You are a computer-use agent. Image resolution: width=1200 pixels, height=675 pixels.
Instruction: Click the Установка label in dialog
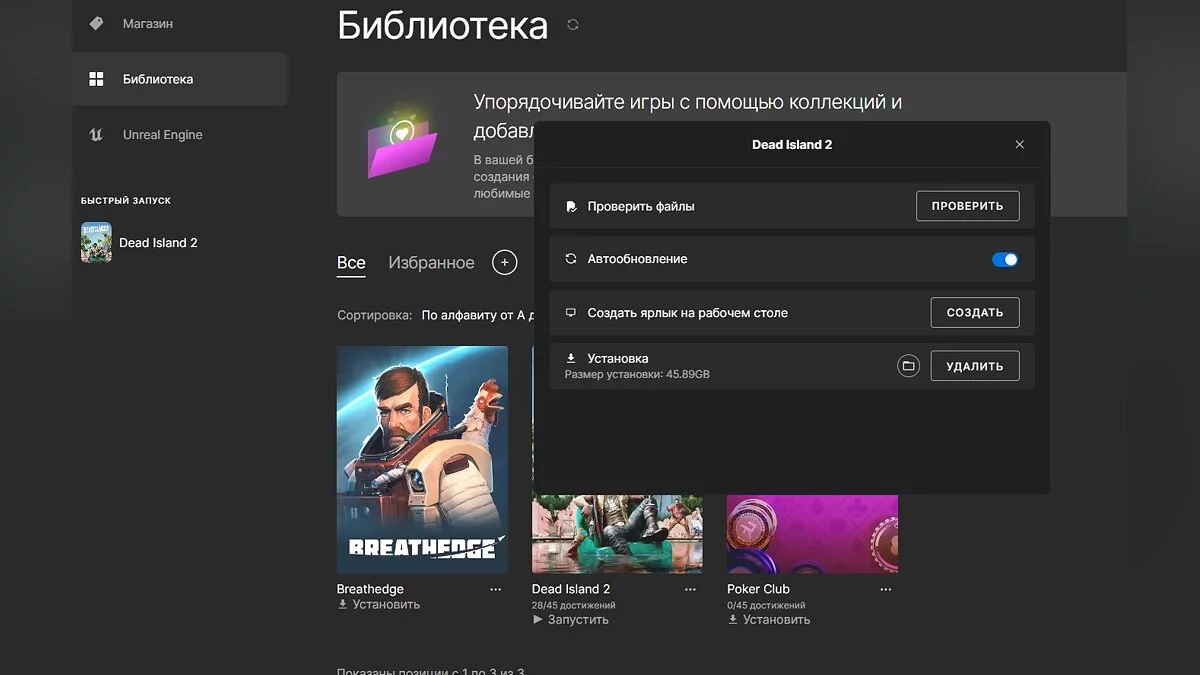pyautogui.click(x=618, y=358)
